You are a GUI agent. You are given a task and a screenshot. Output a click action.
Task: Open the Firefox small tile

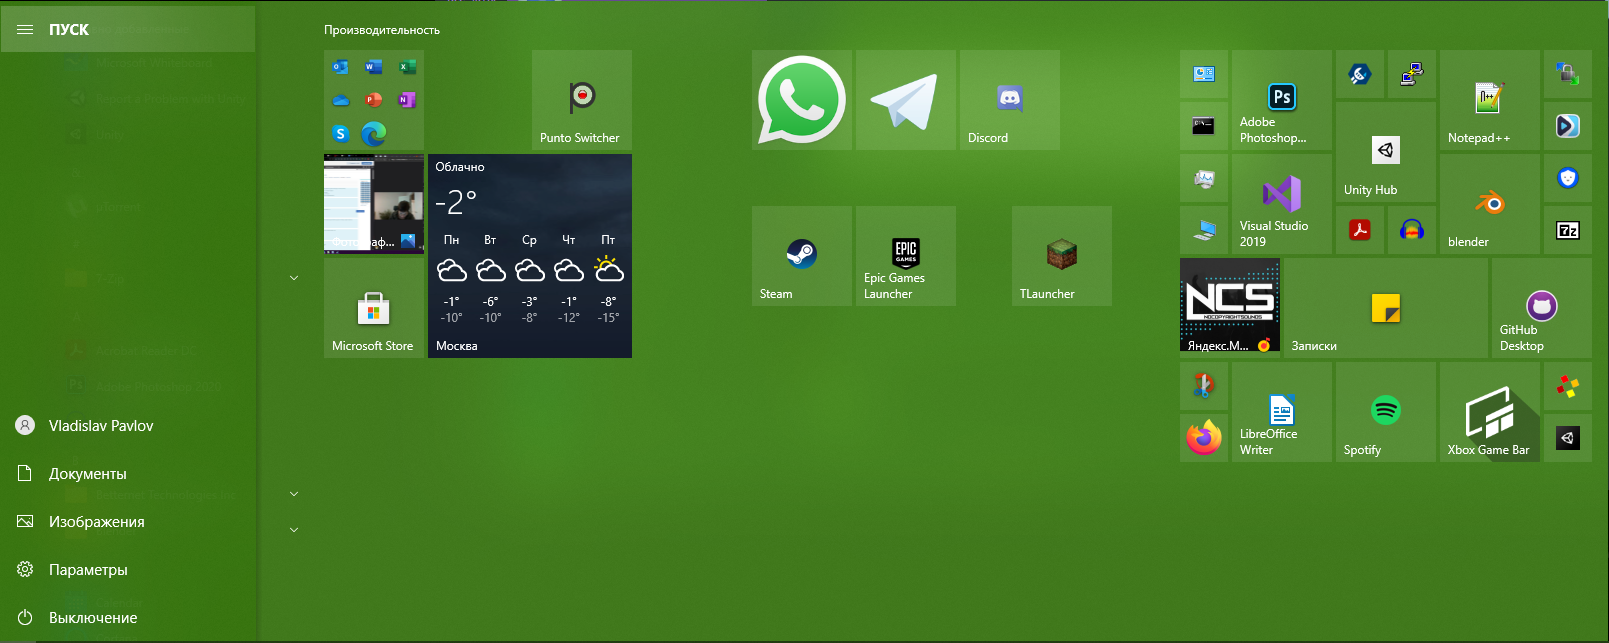(x=1204, y=438)
